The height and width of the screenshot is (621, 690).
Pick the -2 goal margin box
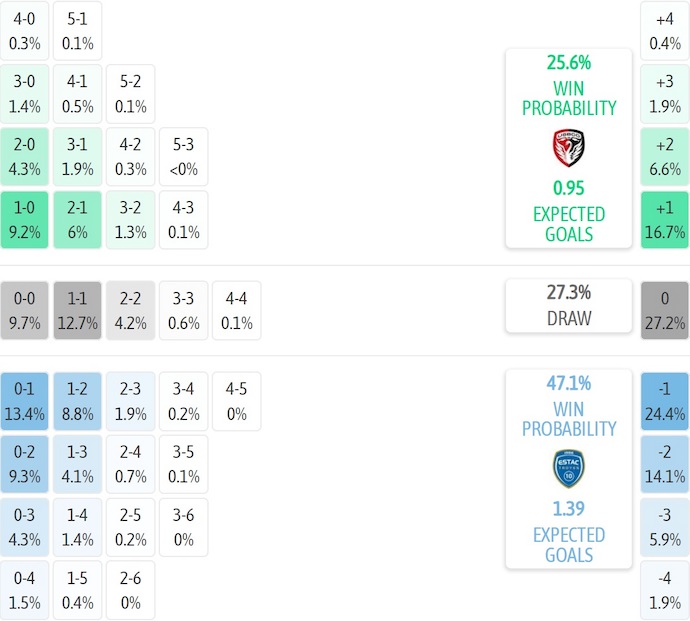click(665, 465)
